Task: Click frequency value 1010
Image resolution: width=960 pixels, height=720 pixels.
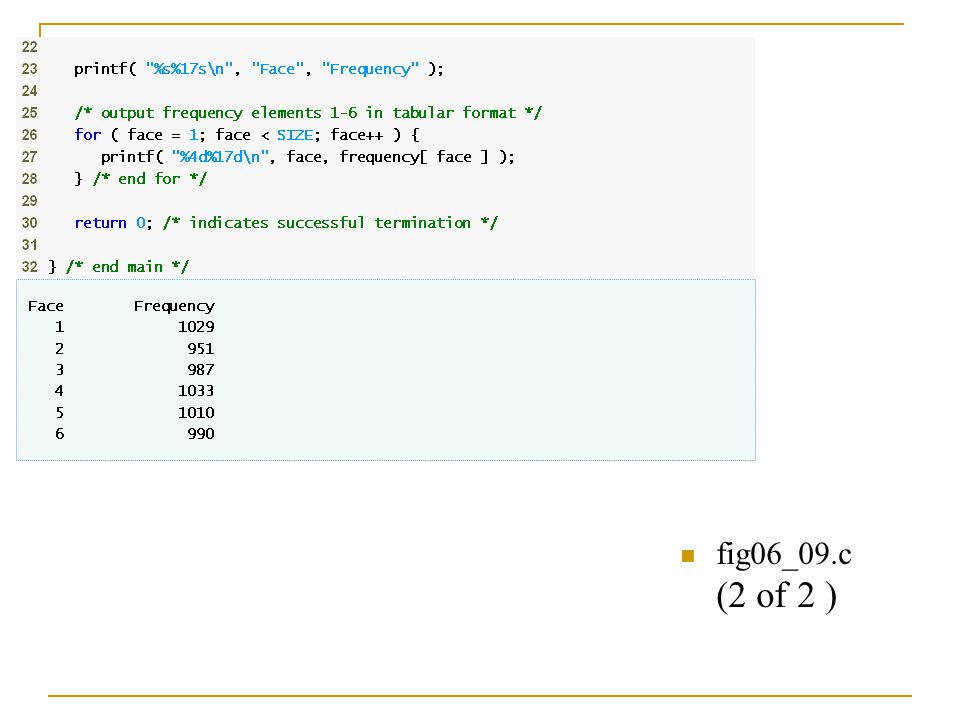Action: click(x=196, y=413)
